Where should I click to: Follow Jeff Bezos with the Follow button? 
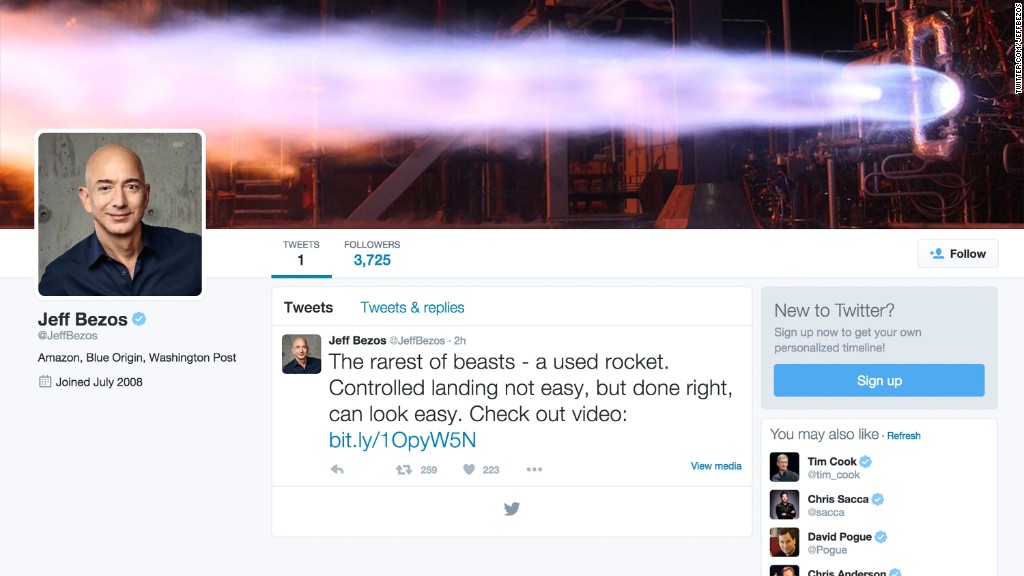point(958,253)
